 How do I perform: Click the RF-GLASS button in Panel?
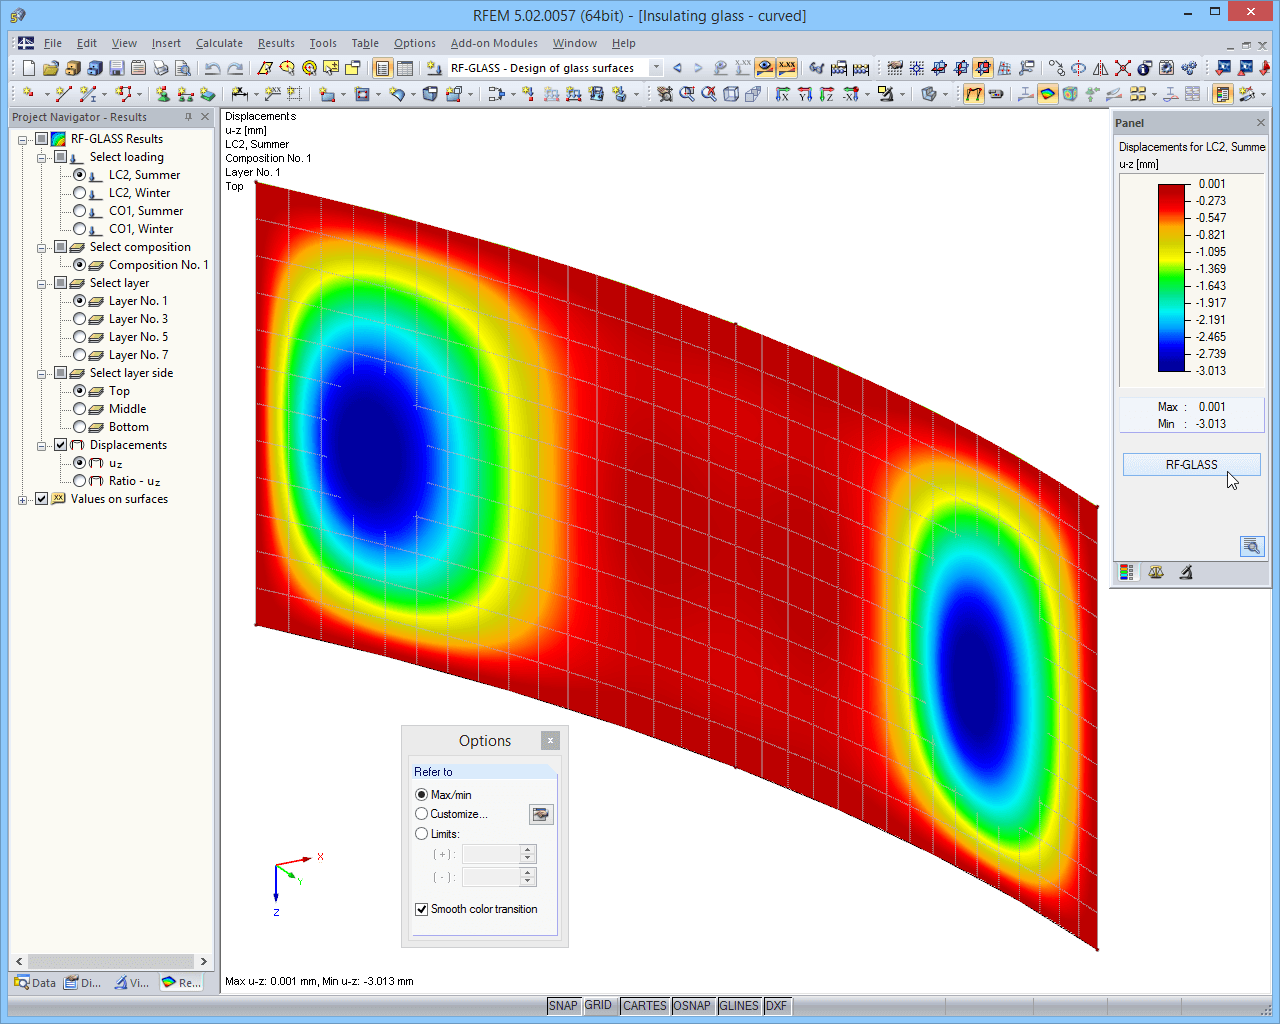[x=1192, y=465]
